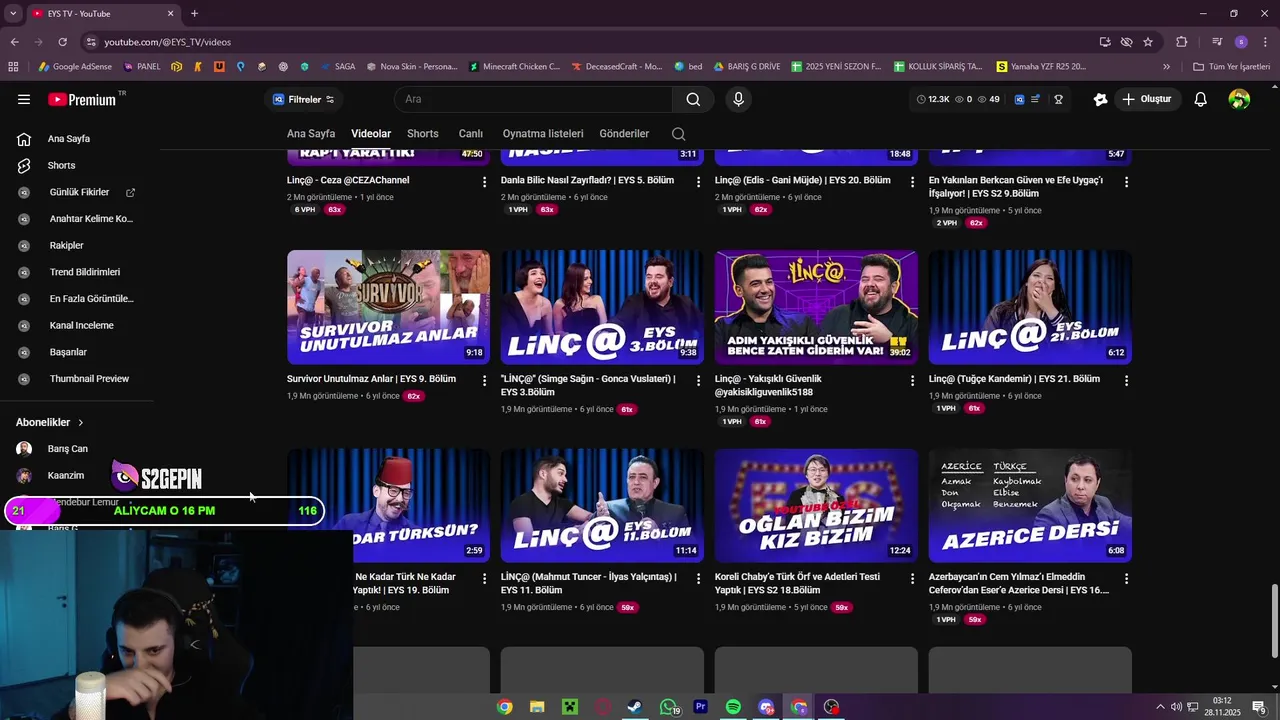Switch to the Shorts channel tab

coord(423,134)
